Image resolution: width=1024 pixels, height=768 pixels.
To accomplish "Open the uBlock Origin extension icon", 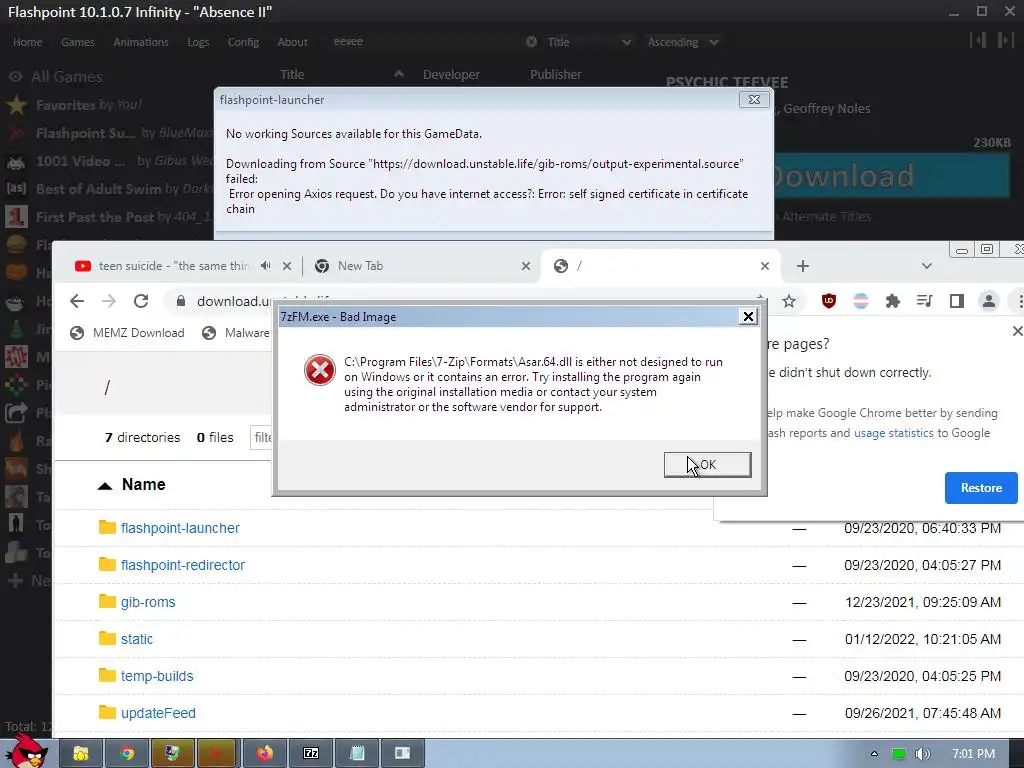I will (x=829, y=301).
